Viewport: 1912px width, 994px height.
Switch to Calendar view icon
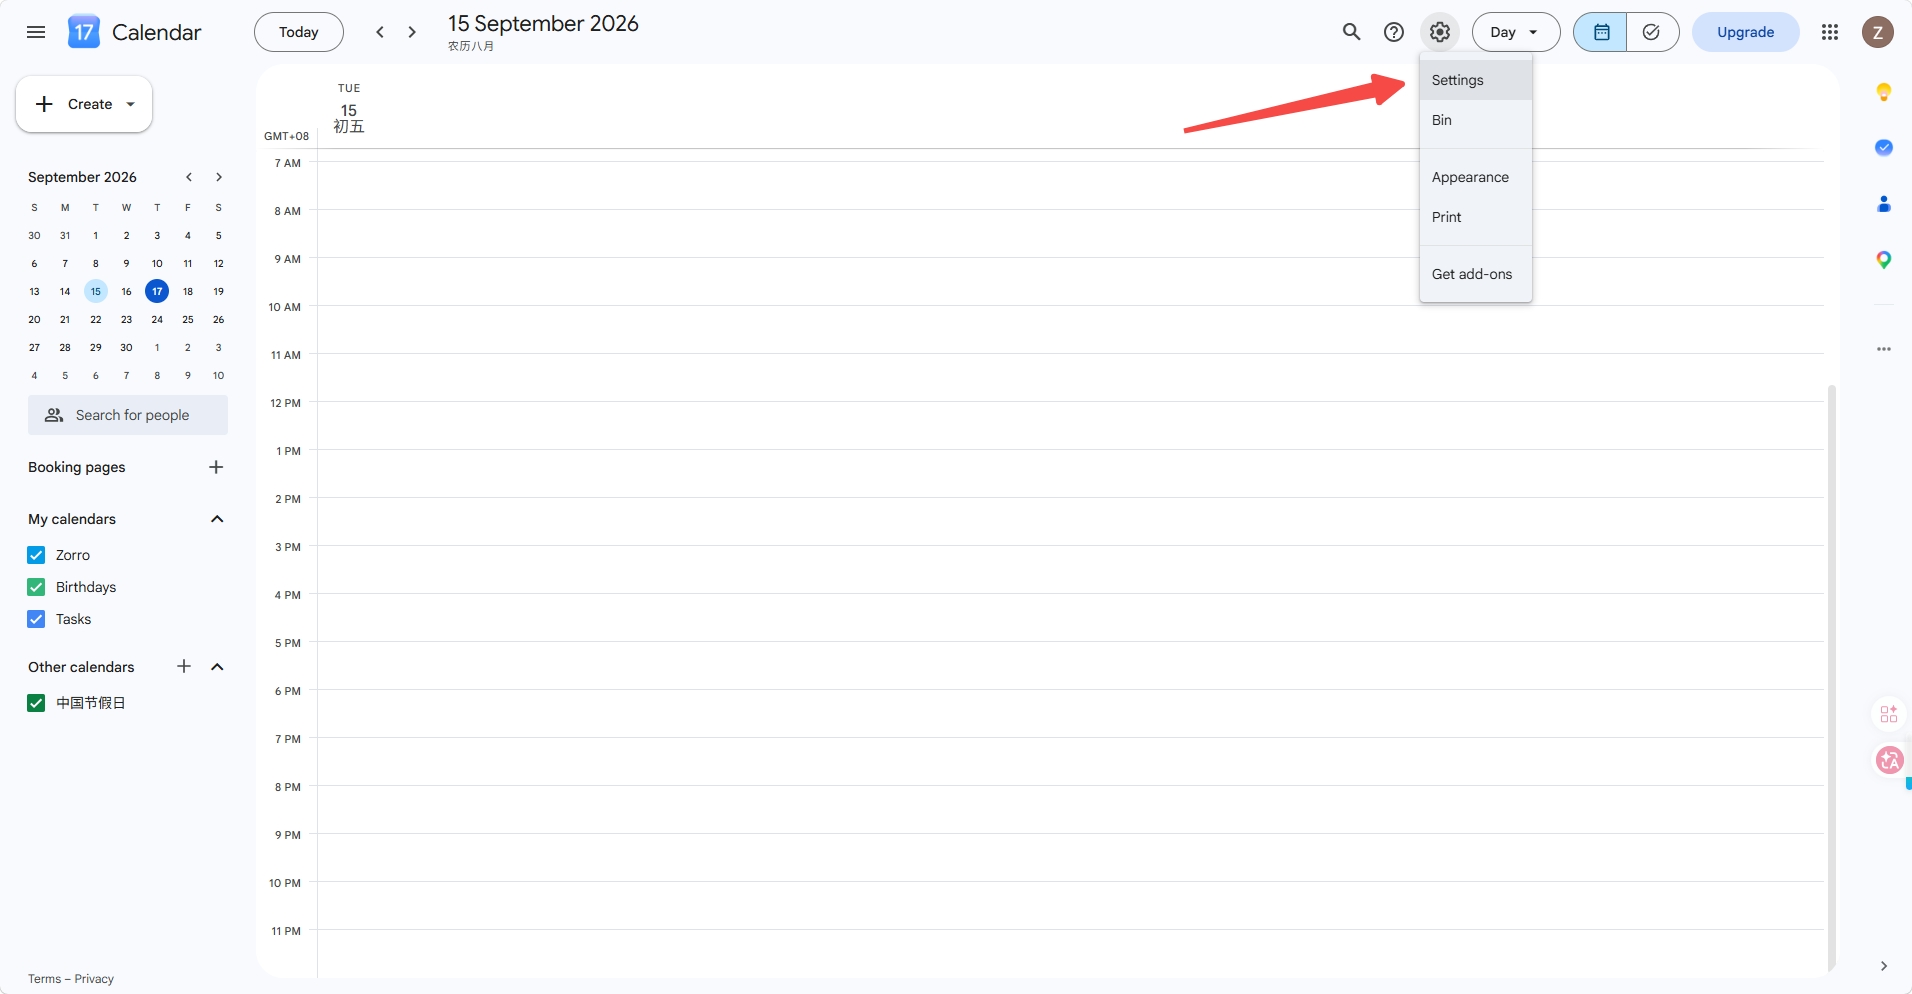pyautogui.click(x=1601, y=32)
